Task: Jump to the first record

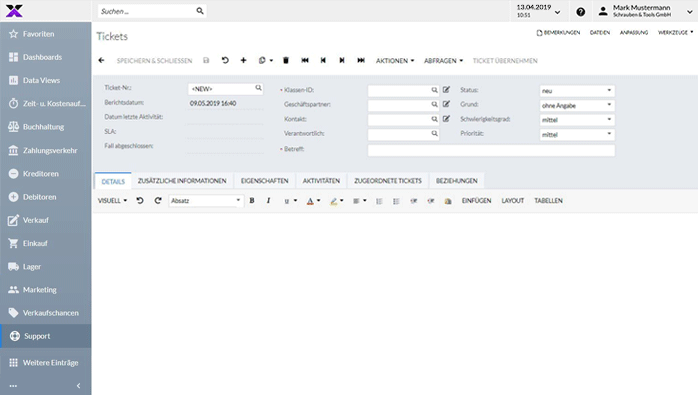Action: (305, 60)
